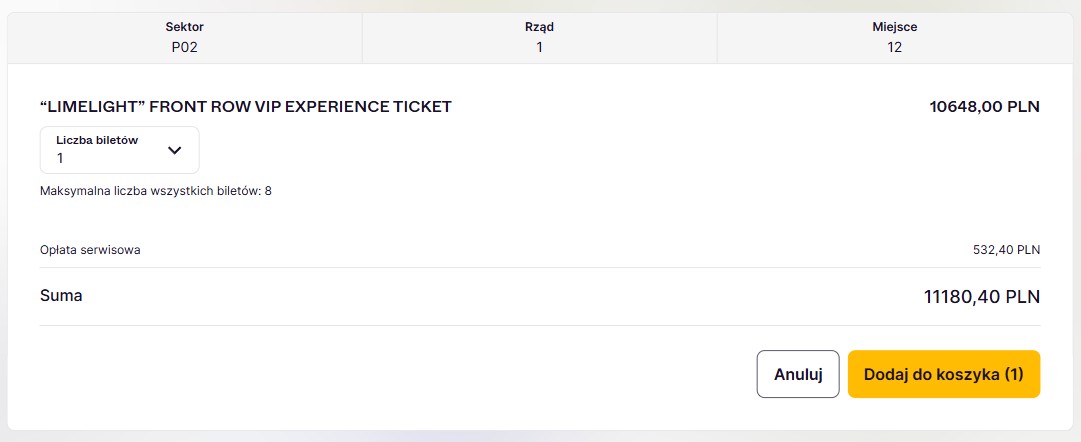
Task: Click the selected quantity value 1 in dropdown
Action: click(x=60, y=159)
